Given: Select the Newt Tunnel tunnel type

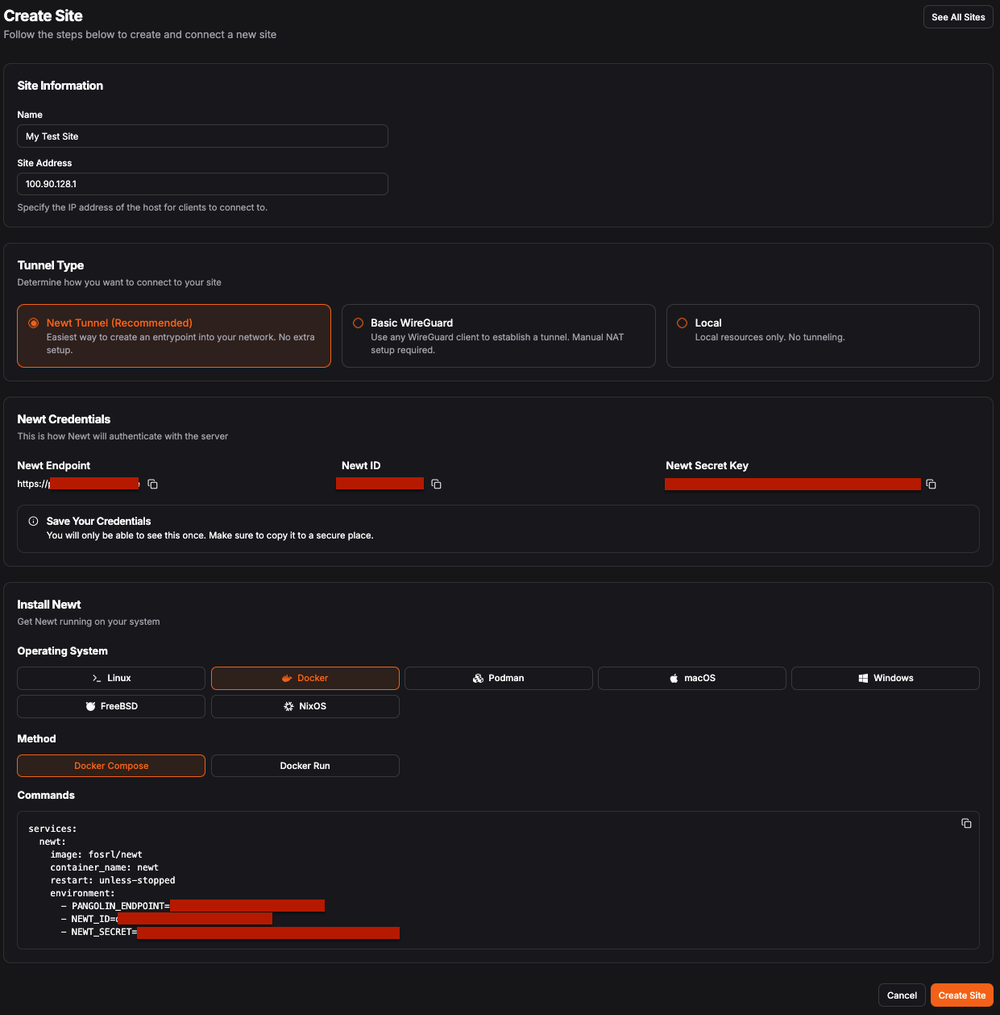Looking at the screenshot, I should (173, 335).
